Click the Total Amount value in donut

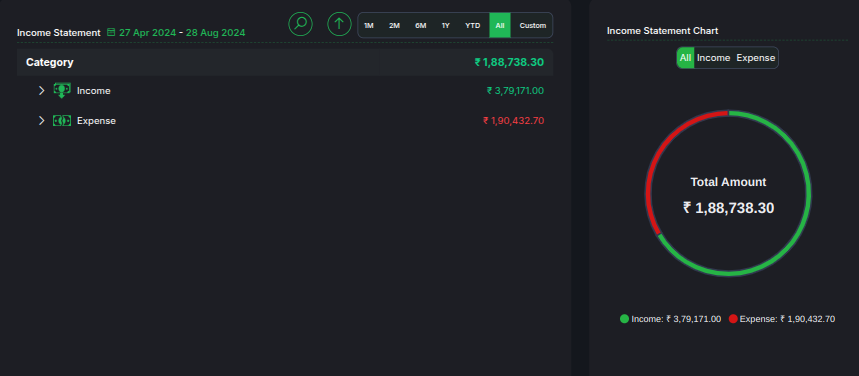point(728,208)
